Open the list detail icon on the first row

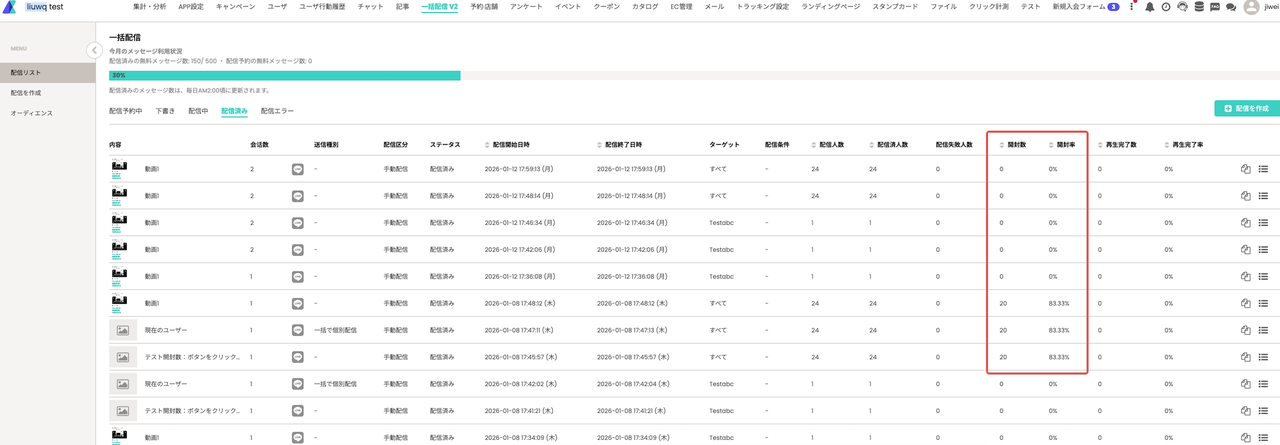(1263, 169)
